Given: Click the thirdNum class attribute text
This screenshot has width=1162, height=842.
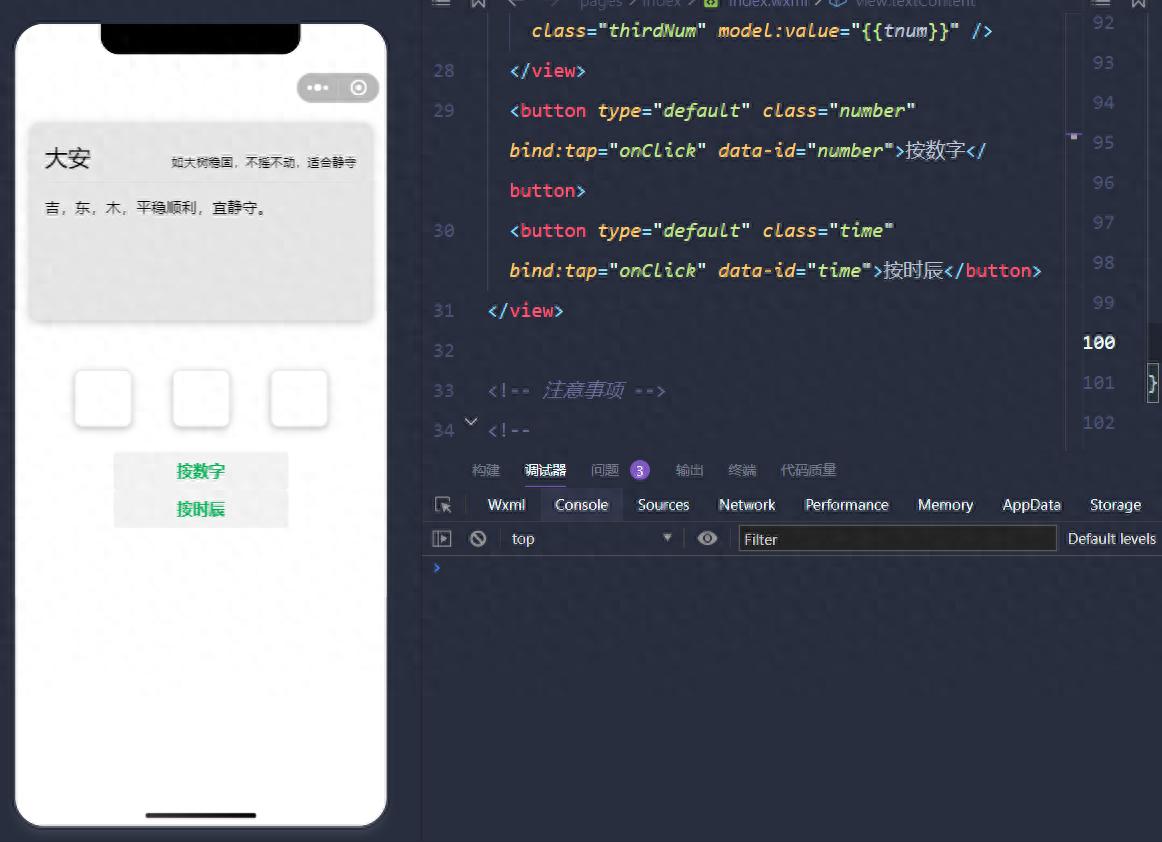Looking at the screenshot, I should click(x=618, y=30).
